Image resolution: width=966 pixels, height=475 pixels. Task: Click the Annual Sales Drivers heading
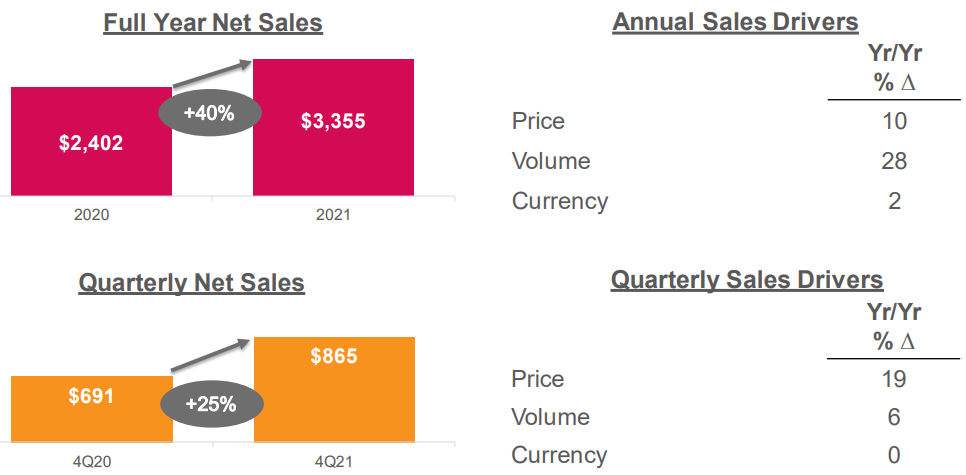coord(735,22)
